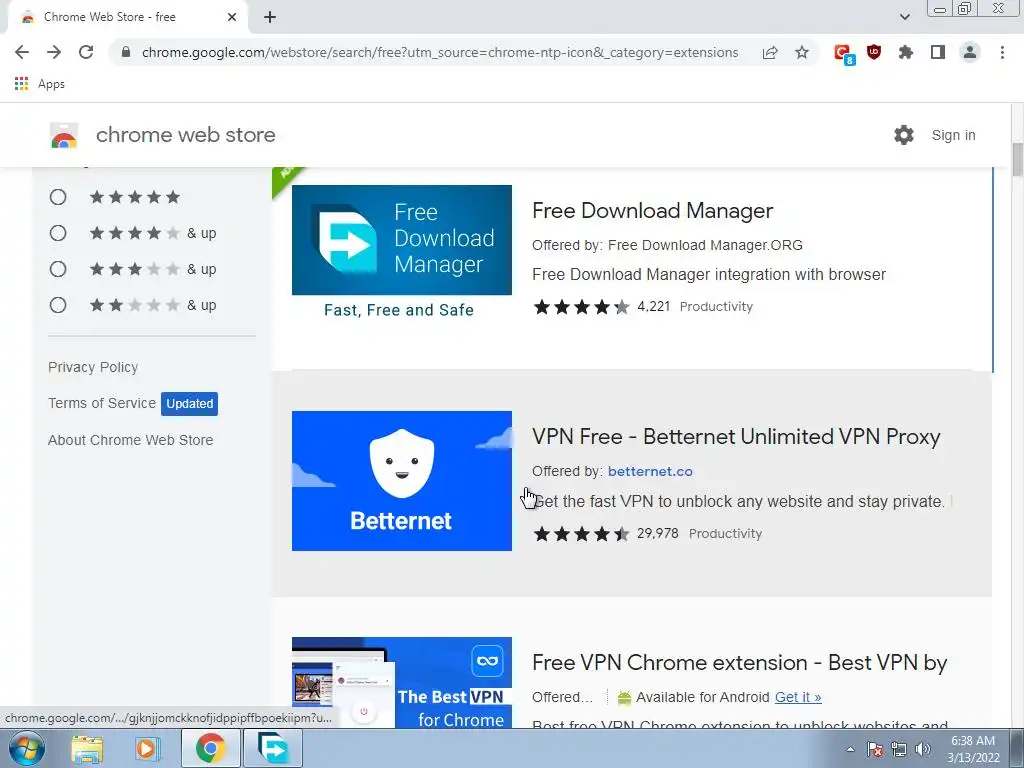Open the Extensions puzzle piece menu
Screen dimensions: 1024x768
coord(906,52)
